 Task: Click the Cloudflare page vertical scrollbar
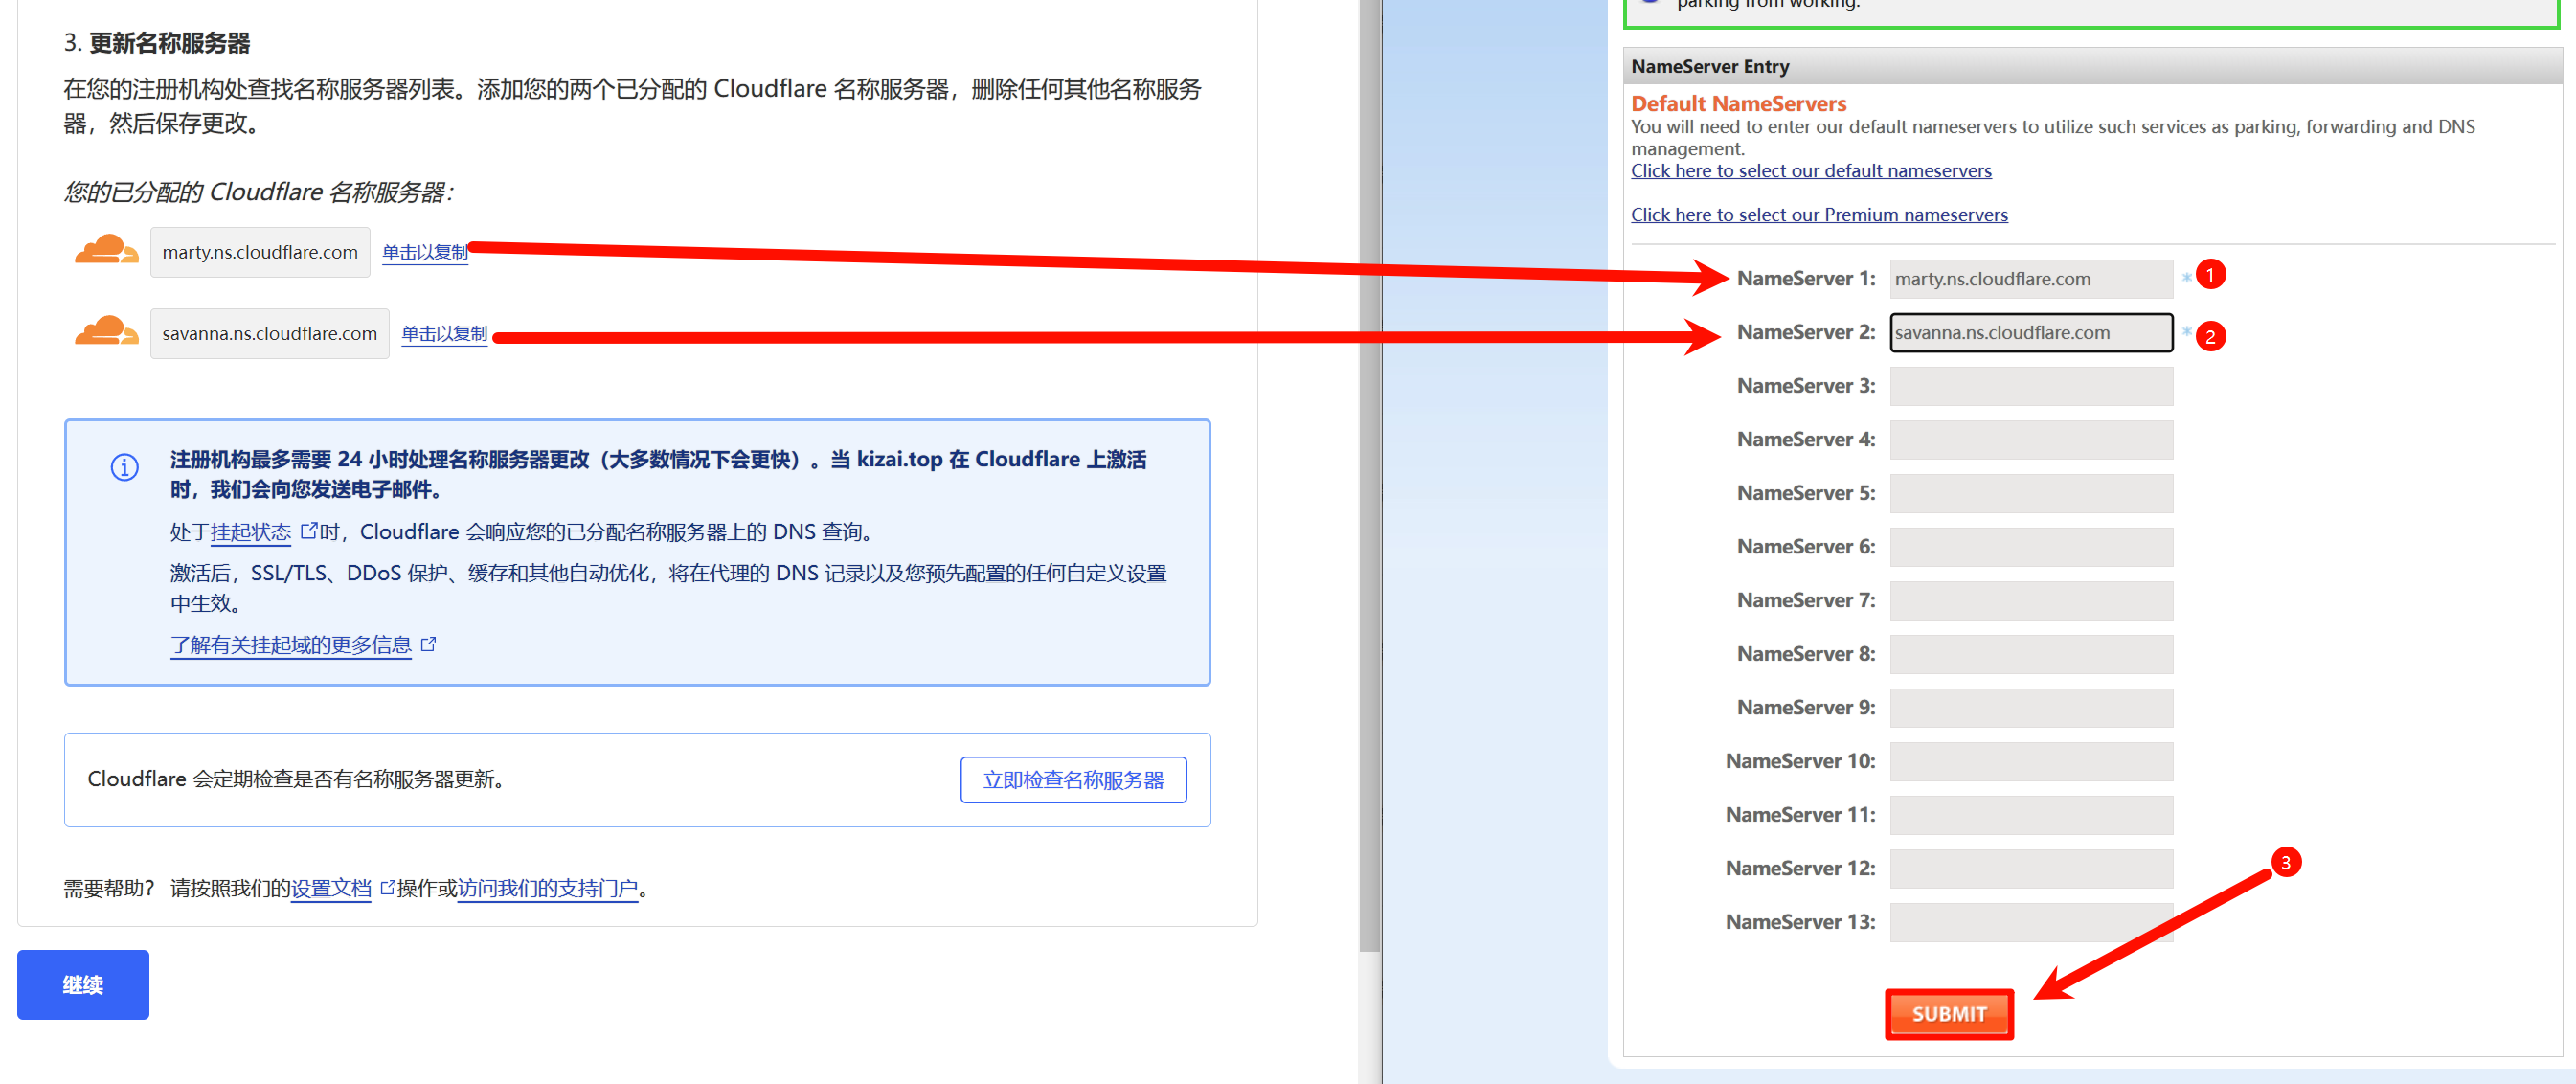(x=1370, y=475)
